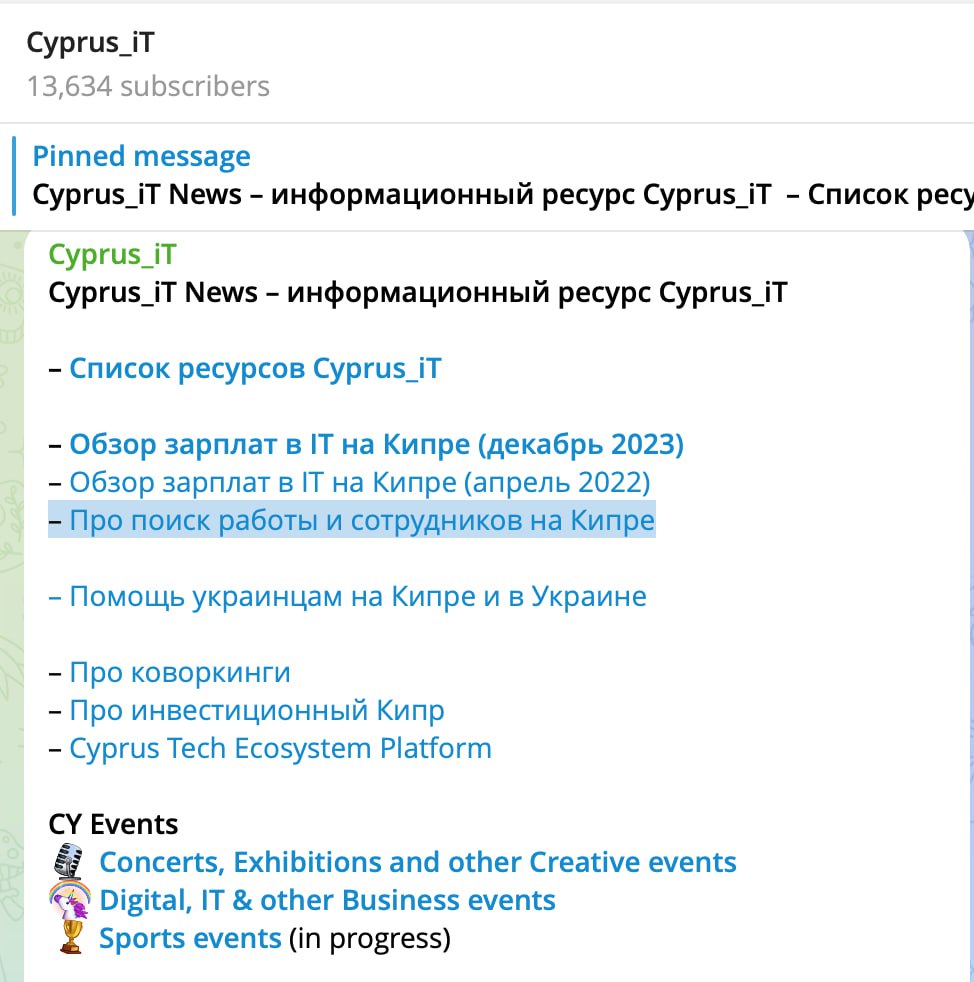Image resolution: width=974 pixels, height=982 pixels.
Task: Open the Cyprus_iT channel header title
Action: (x=90, y=43)
